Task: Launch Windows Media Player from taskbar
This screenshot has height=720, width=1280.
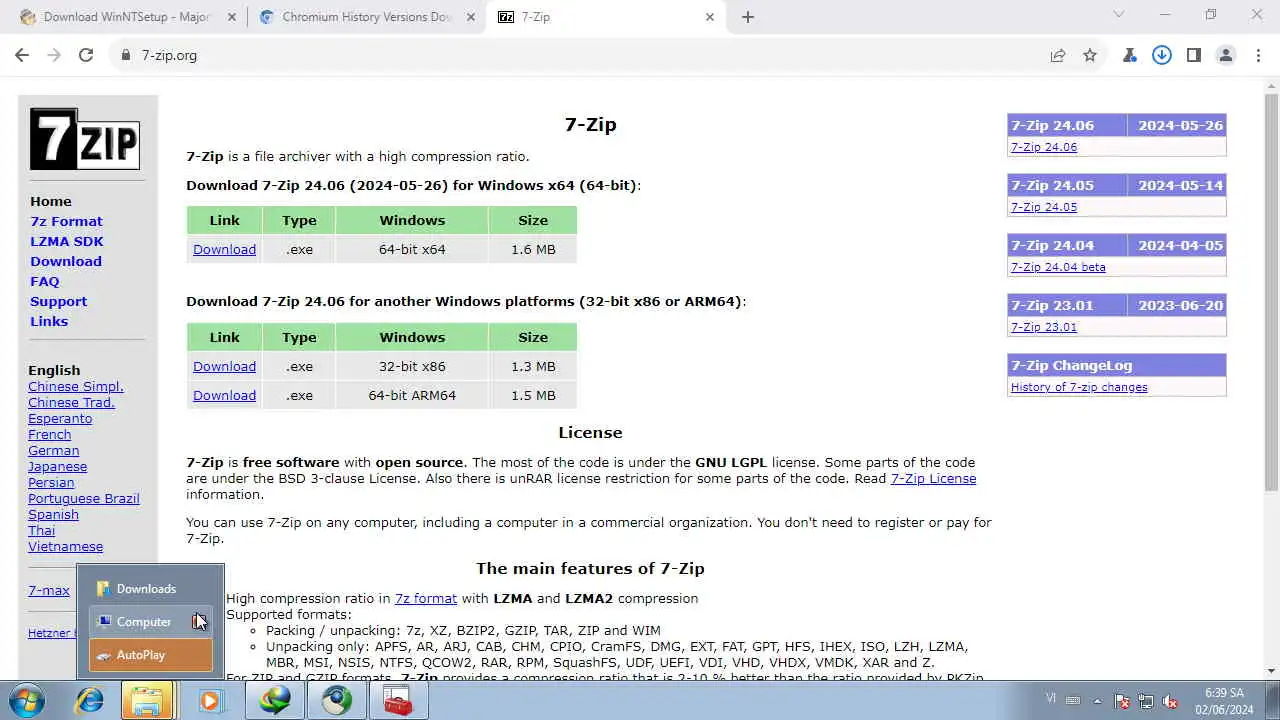Action: tap(211, 700)
